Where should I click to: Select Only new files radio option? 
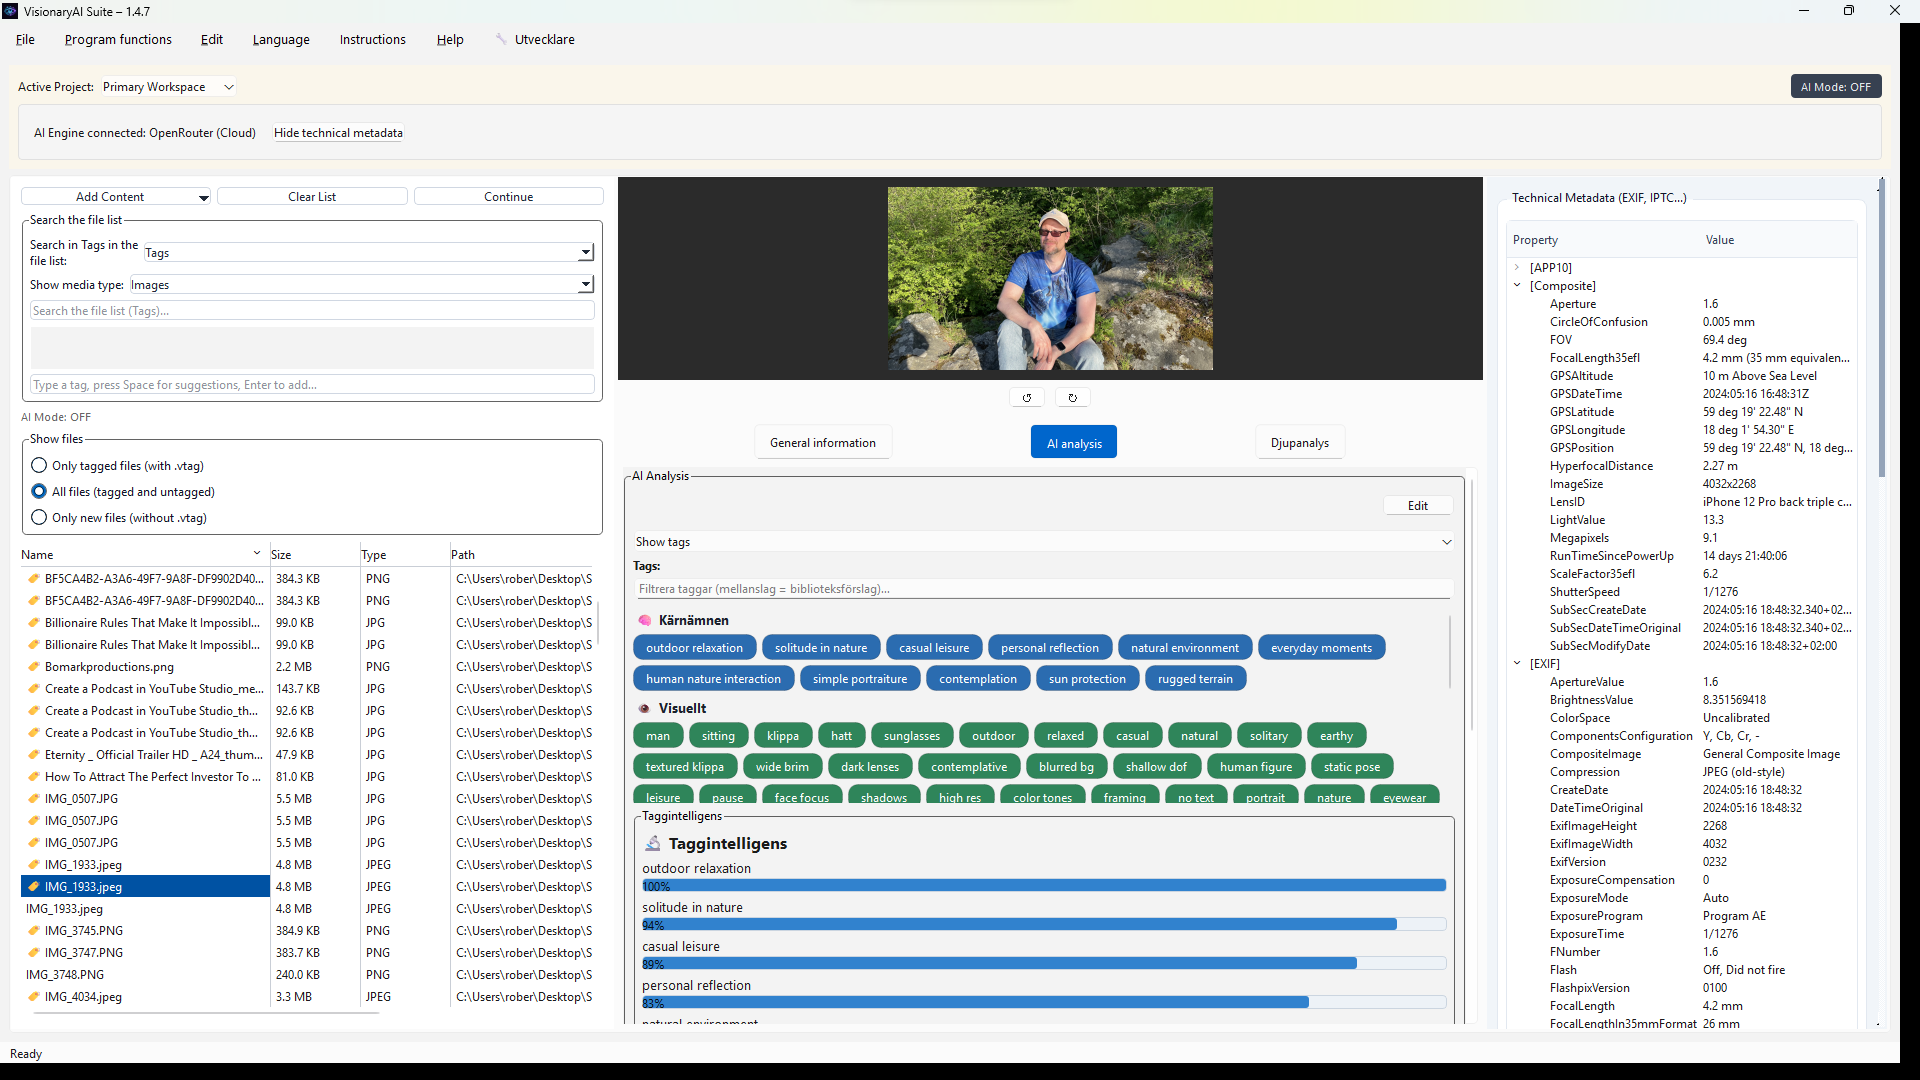point(39,518)
